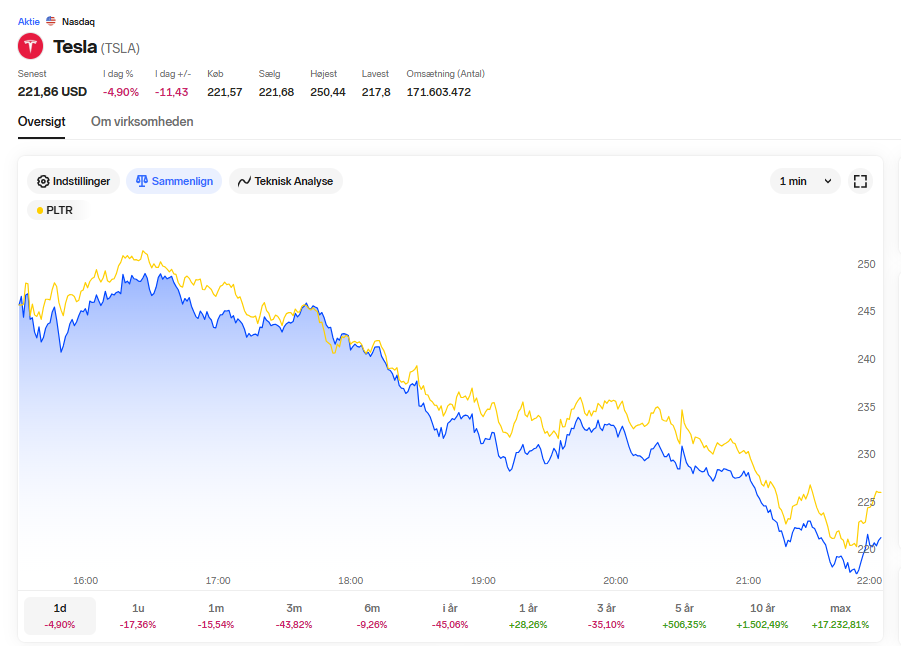901x646 pixels.
Task: Click the 250 price axis label
Action: click(866, 264)
